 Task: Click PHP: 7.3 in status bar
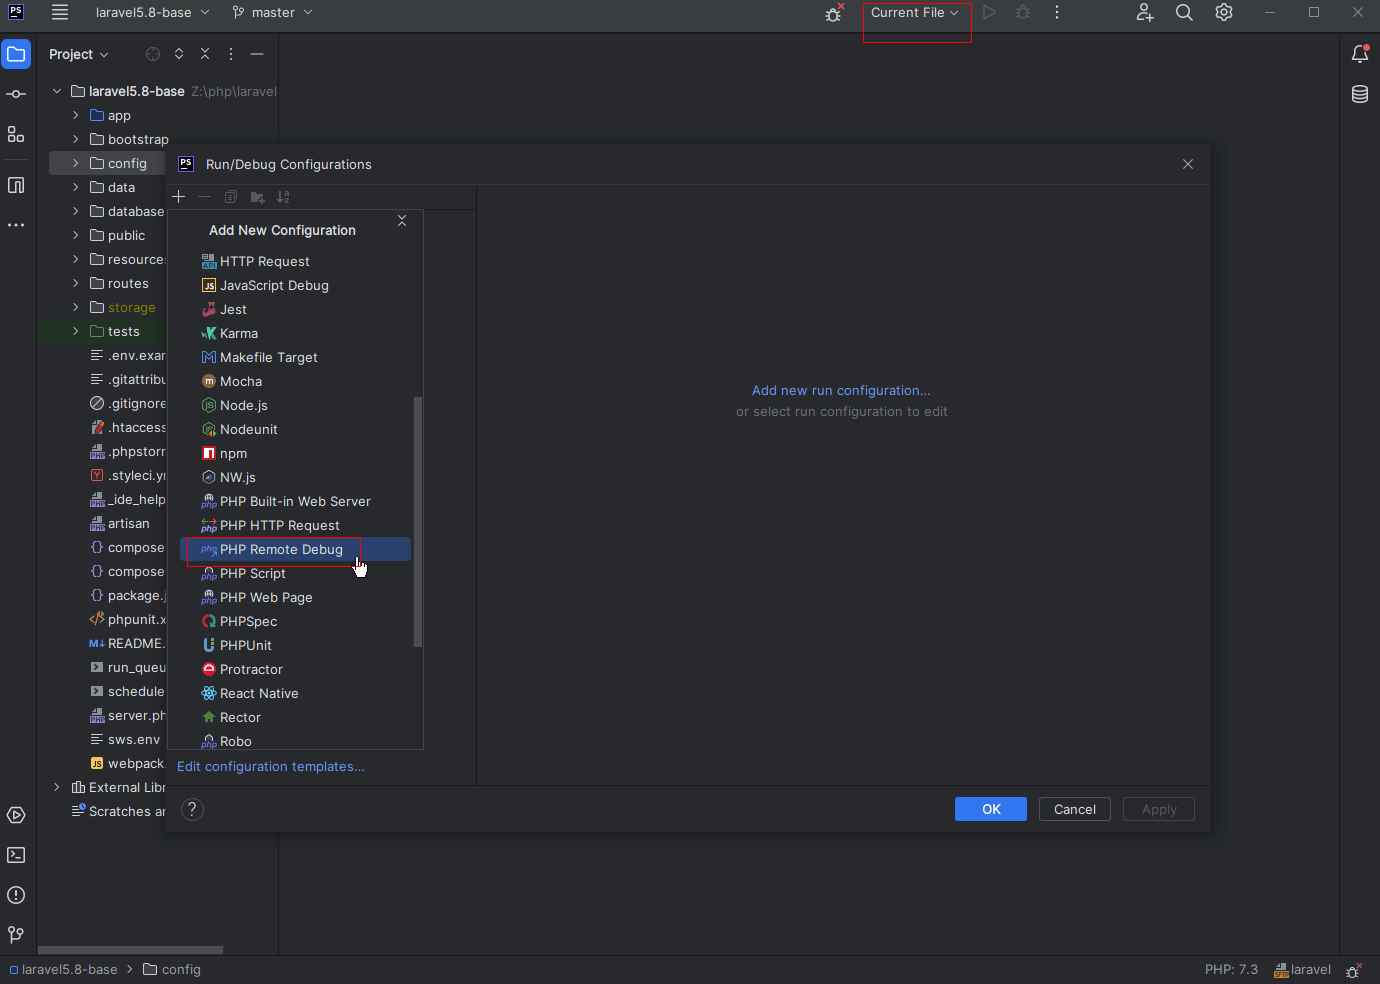point(1231,969)
